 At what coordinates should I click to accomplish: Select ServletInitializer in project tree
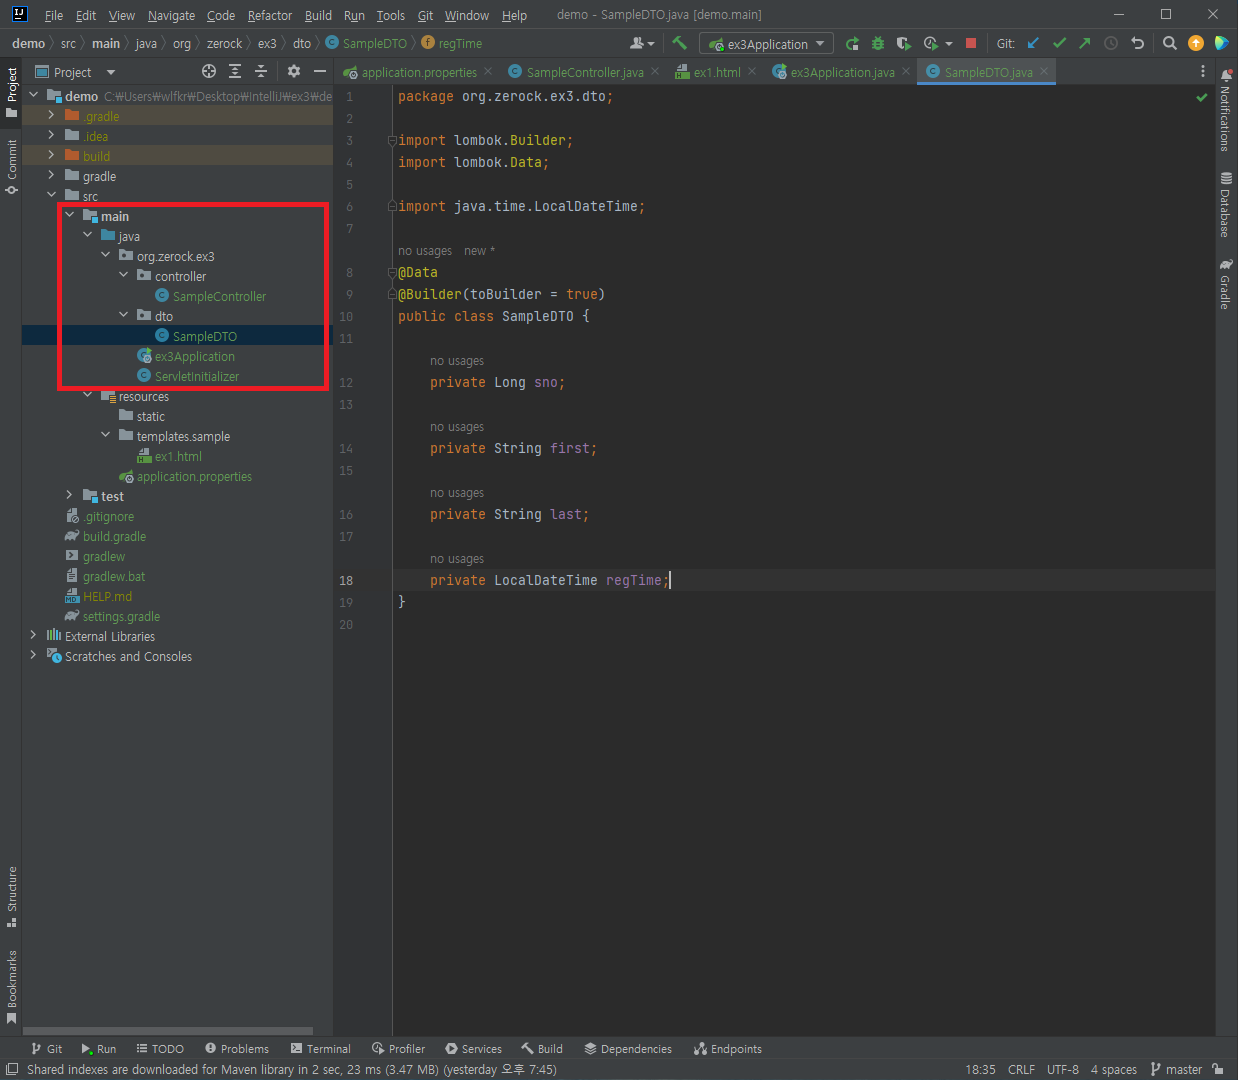[x=196, y=376]
